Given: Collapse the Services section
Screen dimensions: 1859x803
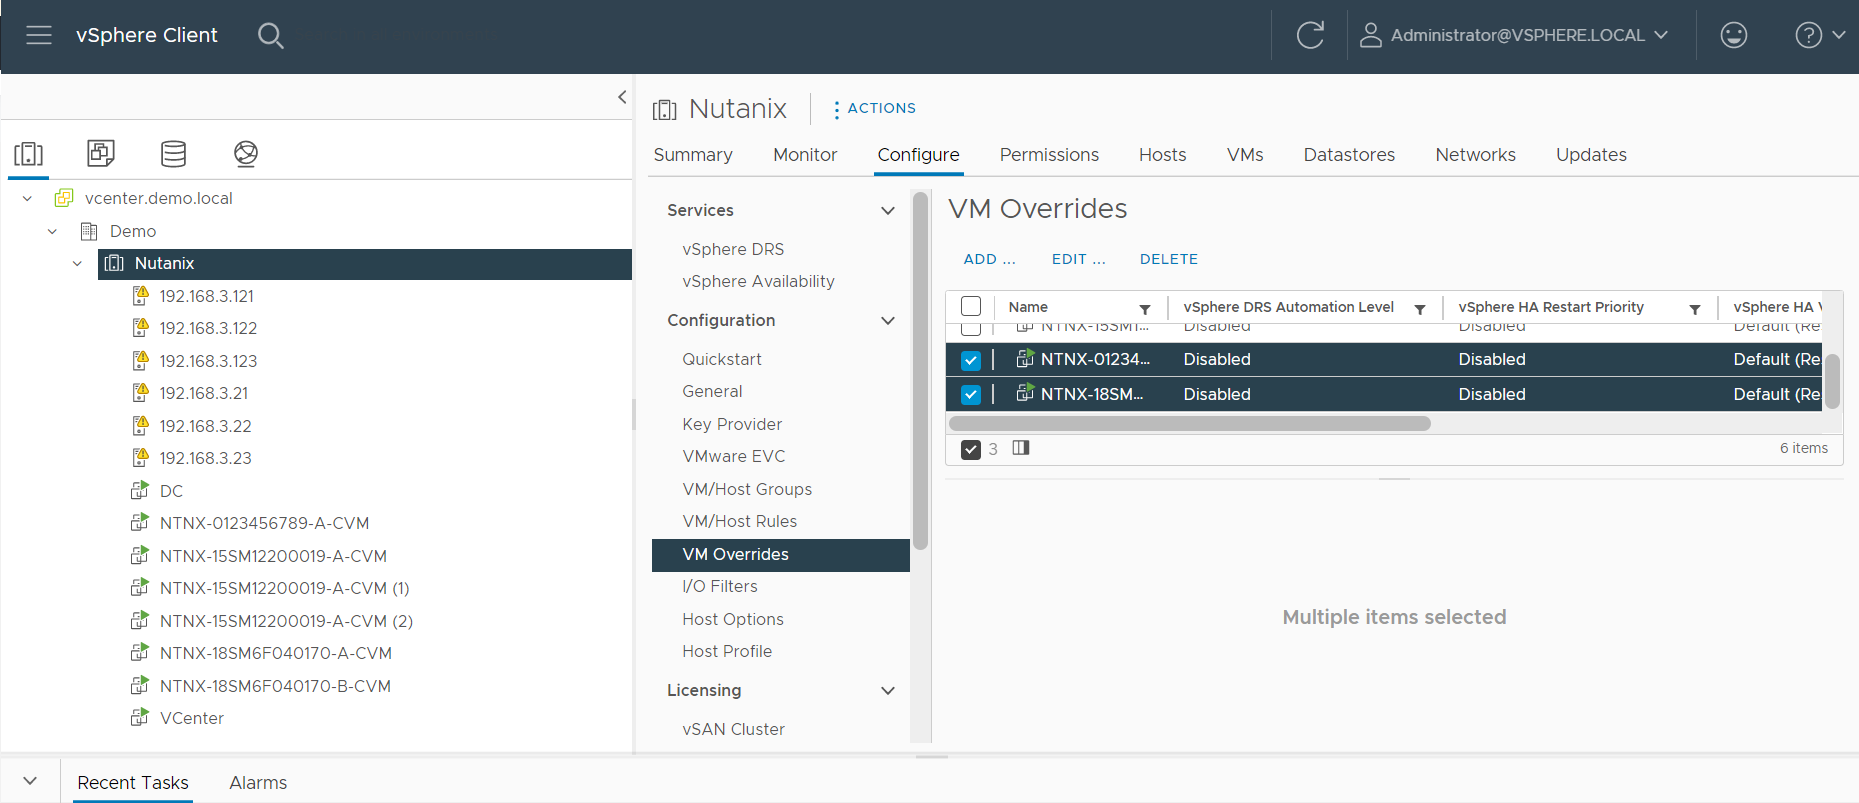Looking at the screenshot, I should pyautogui.click(x=887, y=211).
